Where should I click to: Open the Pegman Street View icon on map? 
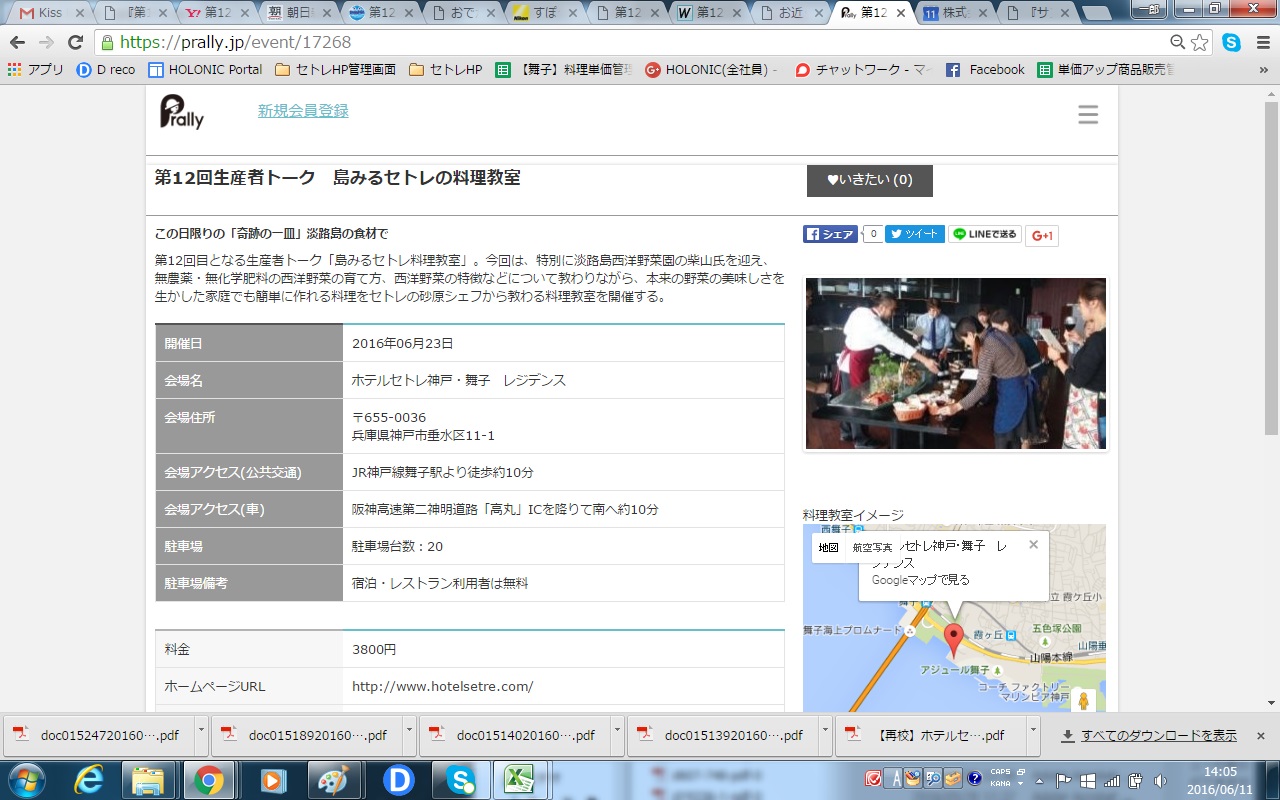point(1082,700)
